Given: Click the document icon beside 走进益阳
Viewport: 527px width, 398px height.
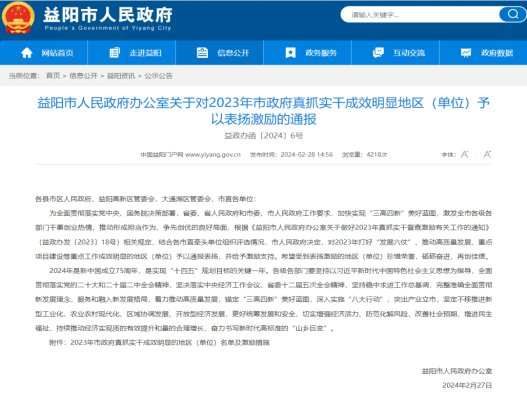Looking at the screenshot, I should coord(114,53).
